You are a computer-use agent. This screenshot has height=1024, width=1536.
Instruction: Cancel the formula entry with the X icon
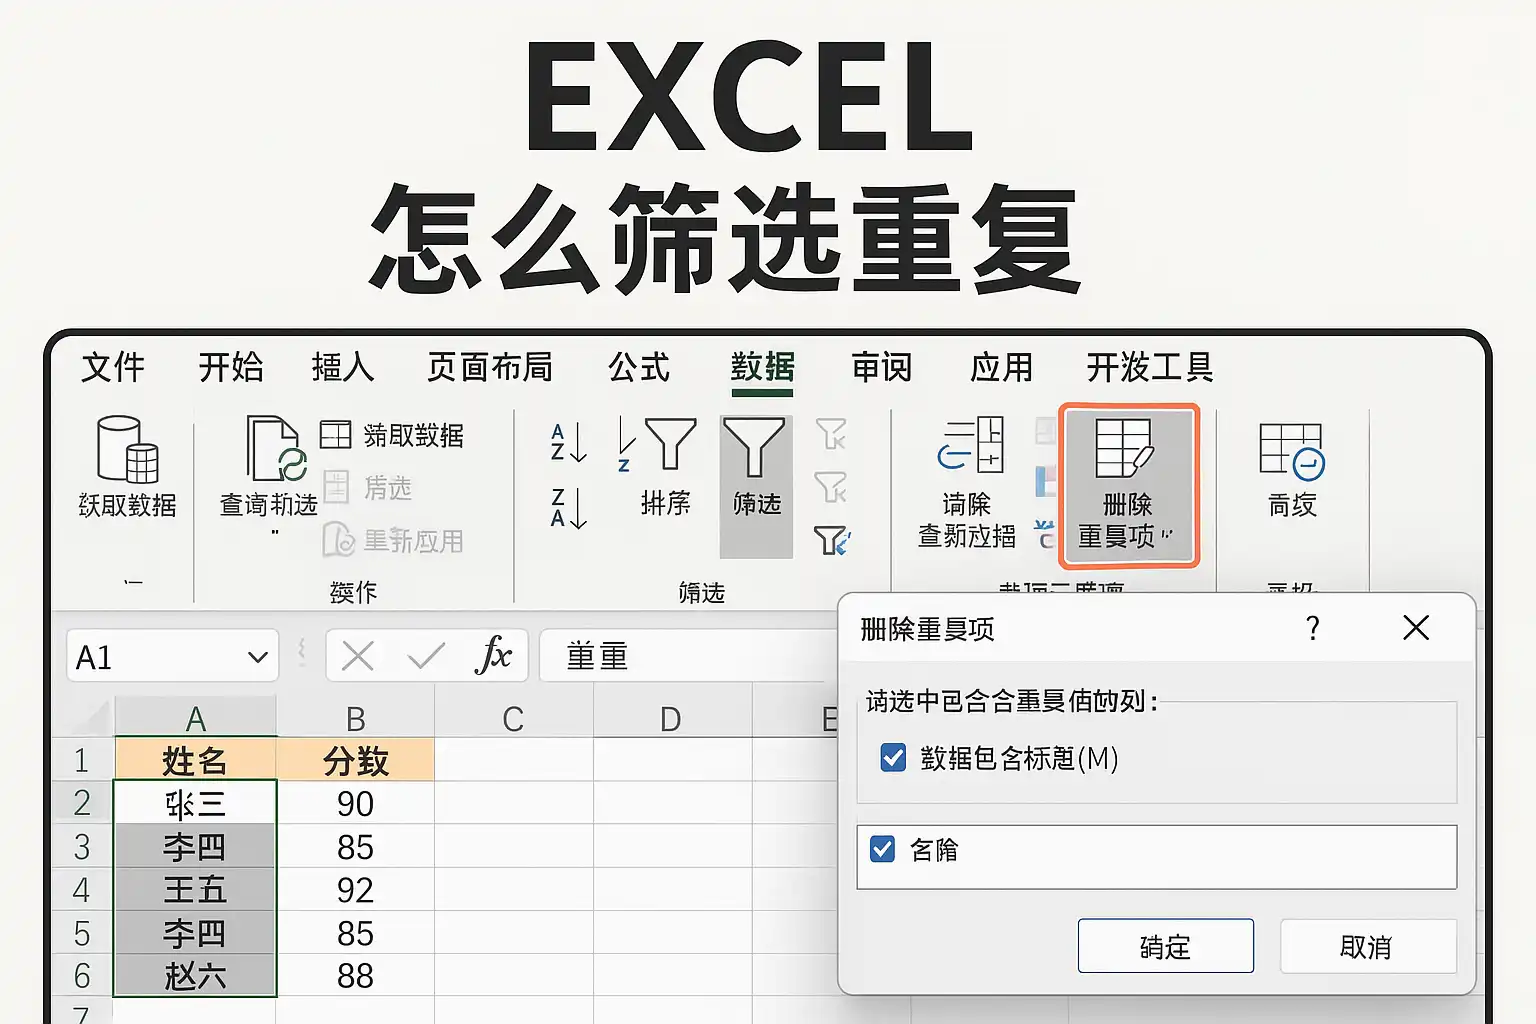[x=357, y=656]
